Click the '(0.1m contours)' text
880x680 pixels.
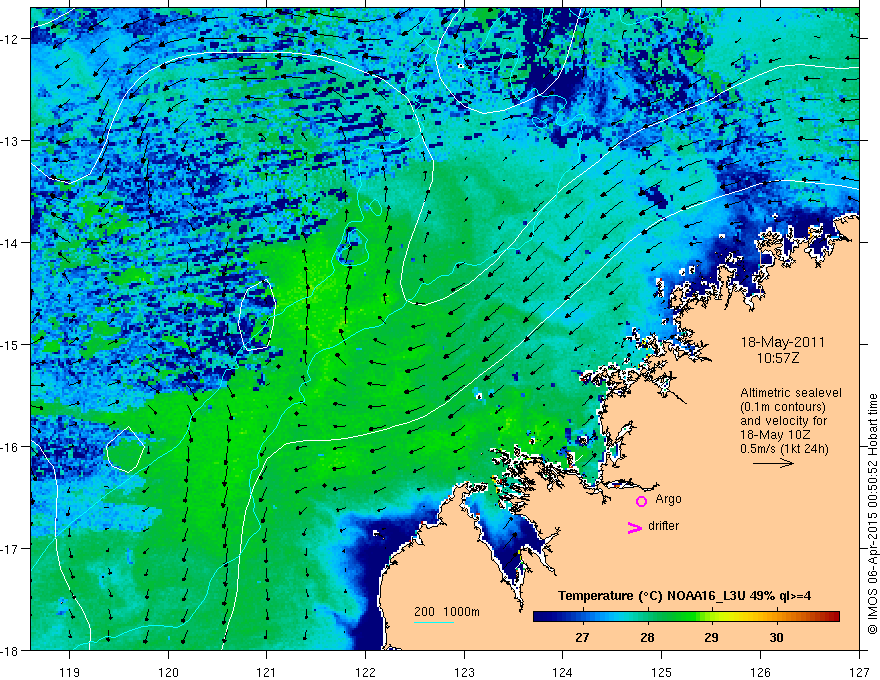click(783, 407)
